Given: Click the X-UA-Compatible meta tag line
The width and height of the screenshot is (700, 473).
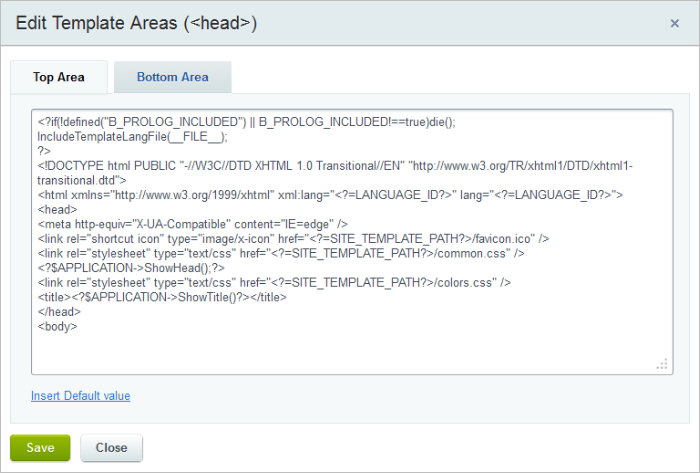Looking at the screenshot, I should (x=192, y=224).
